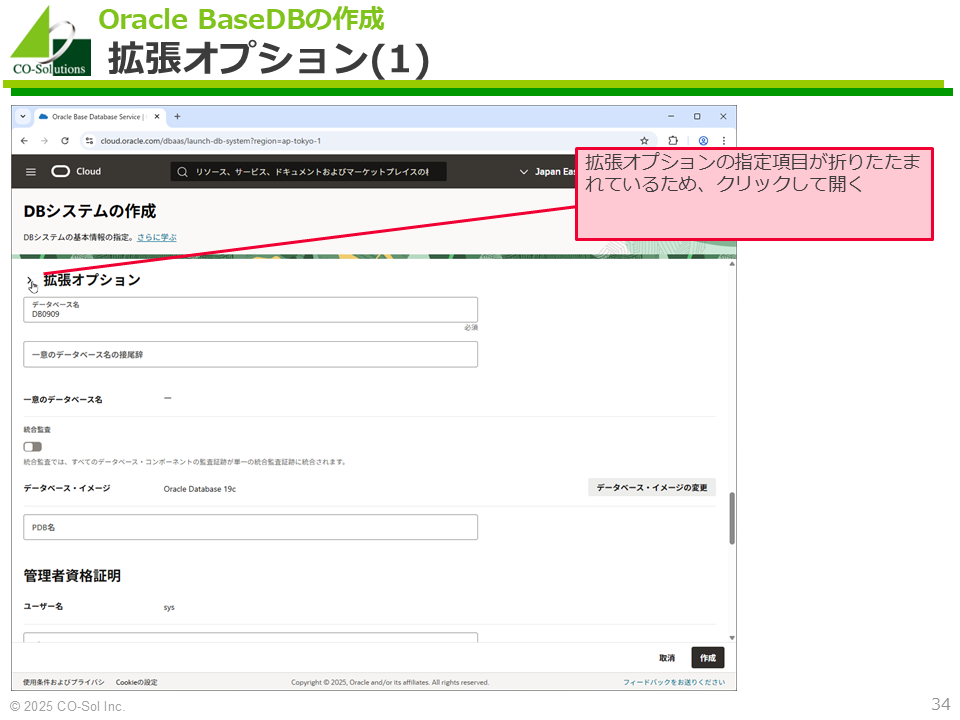Close the browser window
The height and width of the screenshot is (720, 960).
[x=723, y=116]
